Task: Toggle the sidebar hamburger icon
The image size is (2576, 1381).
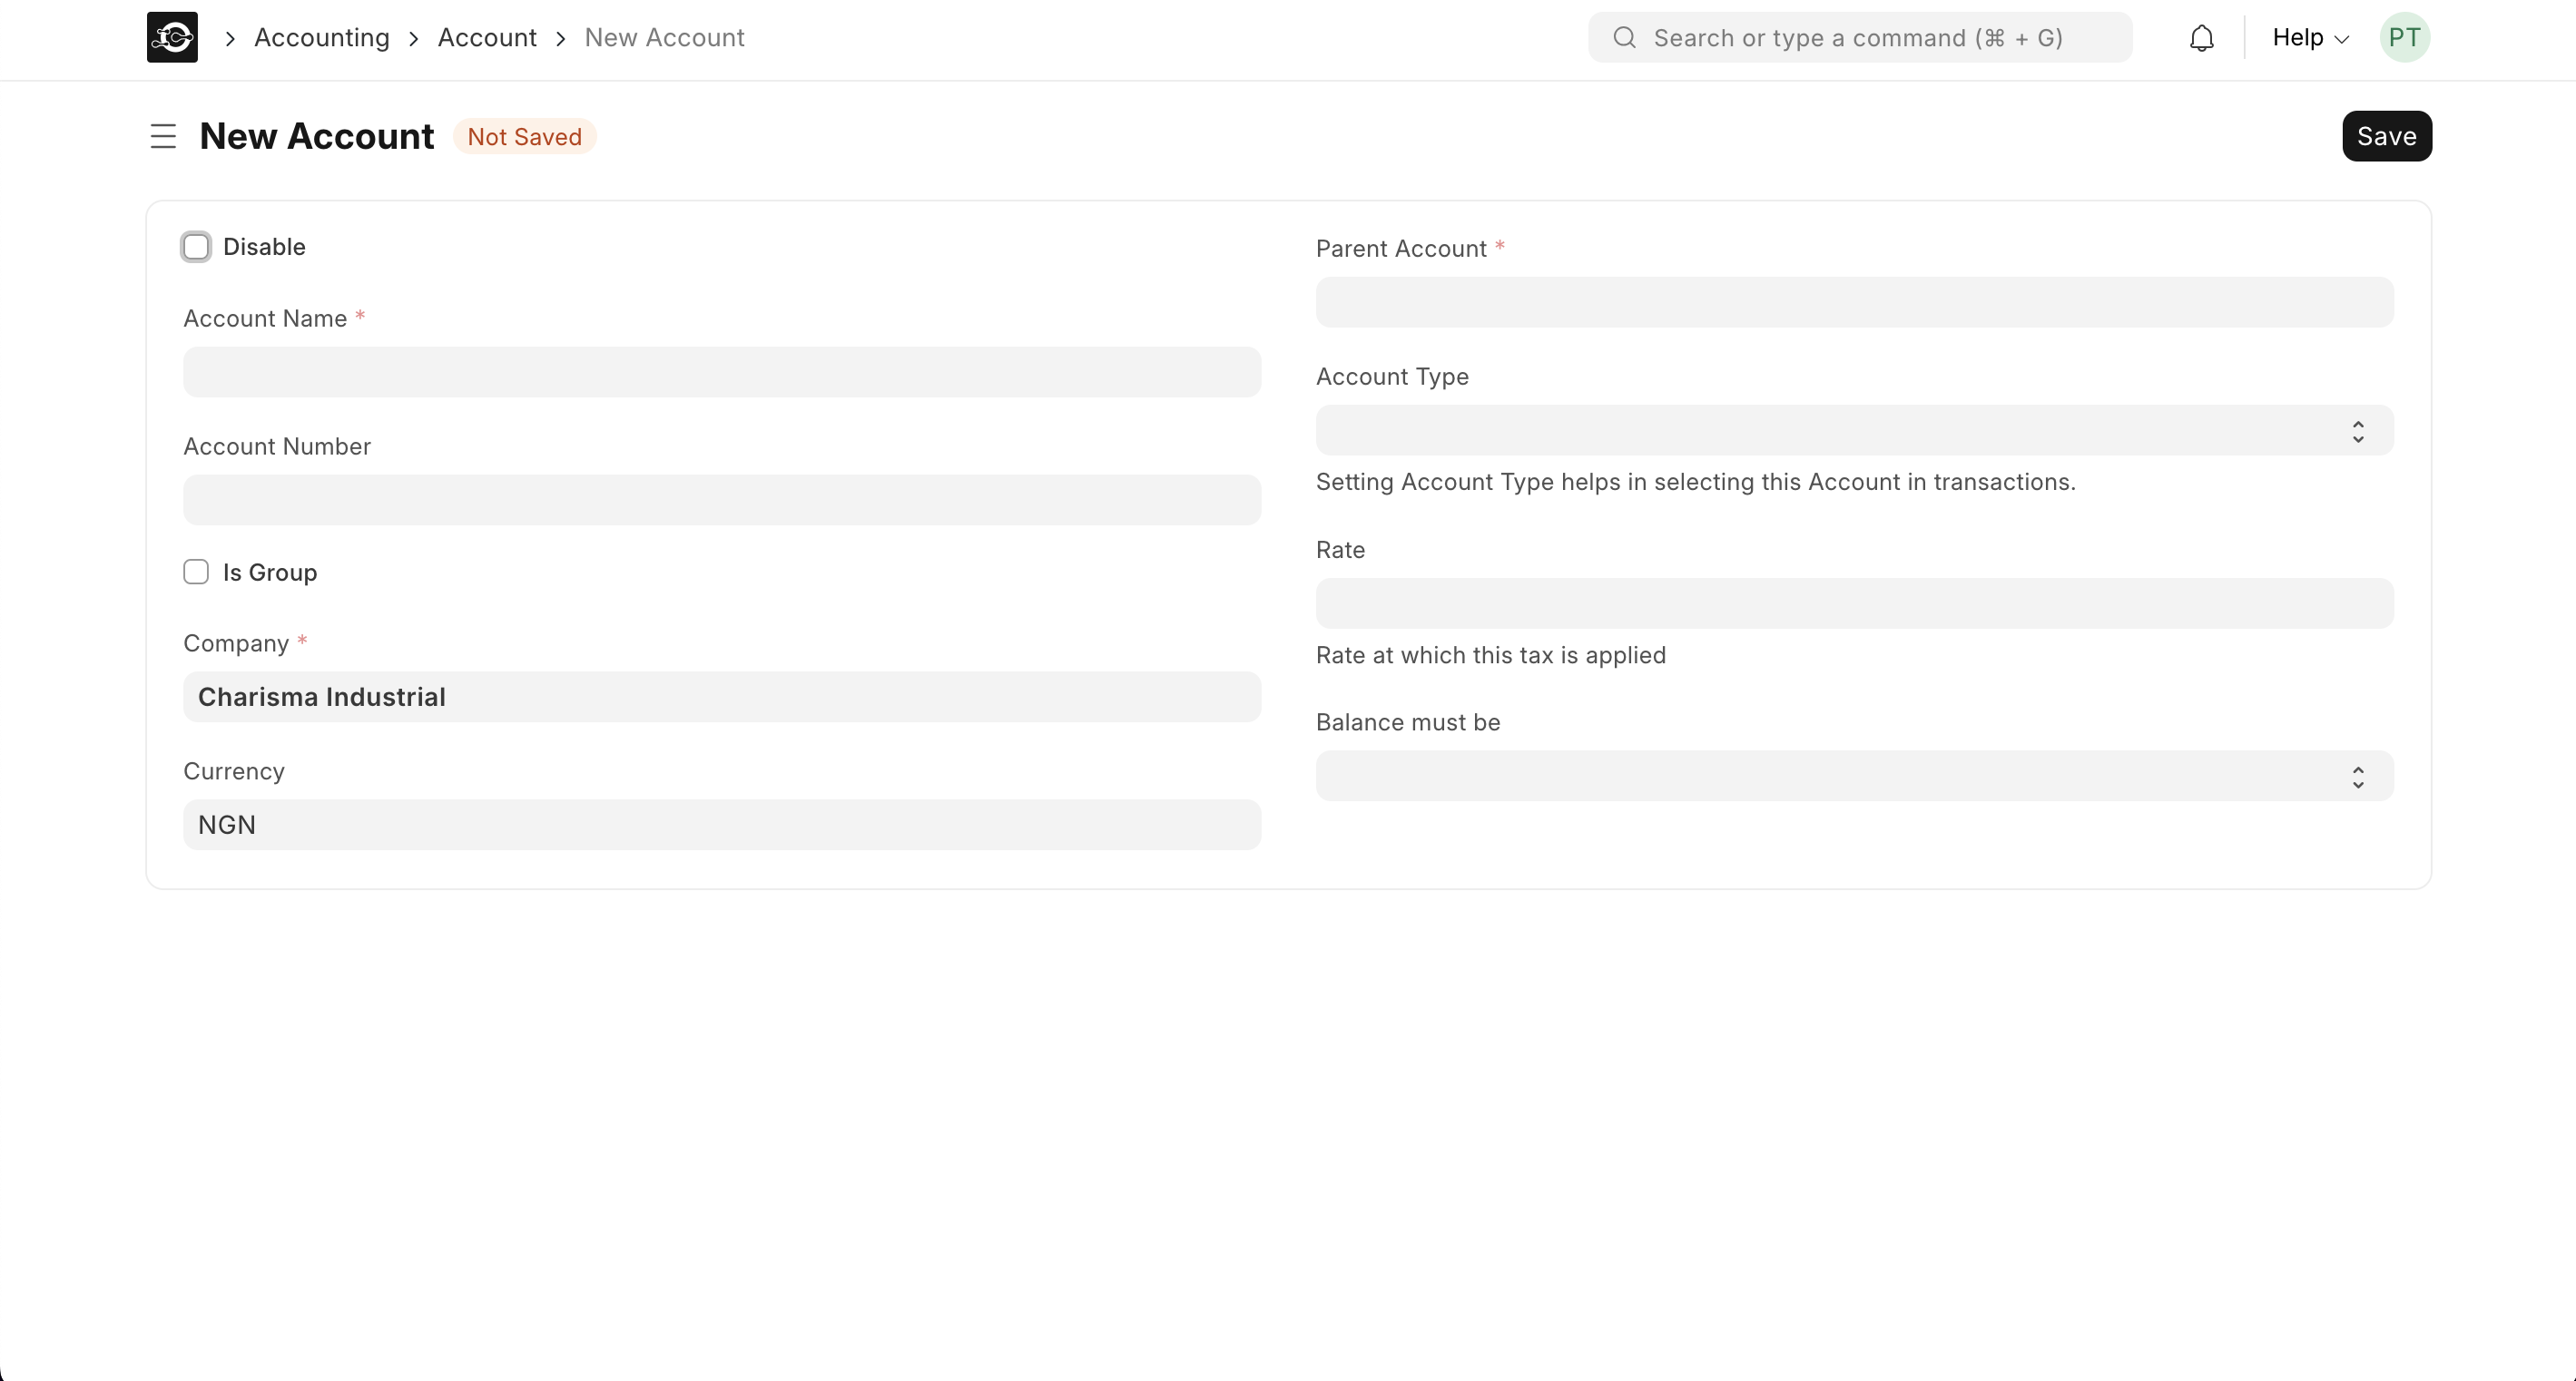Action: point(162,136)
